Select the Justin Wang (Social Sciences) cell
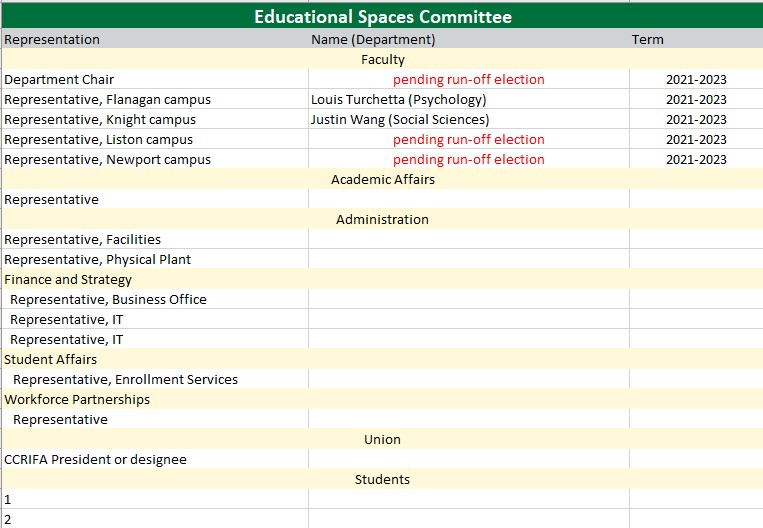Viewport: 763px width, 528px height. [x=400, y=120]
